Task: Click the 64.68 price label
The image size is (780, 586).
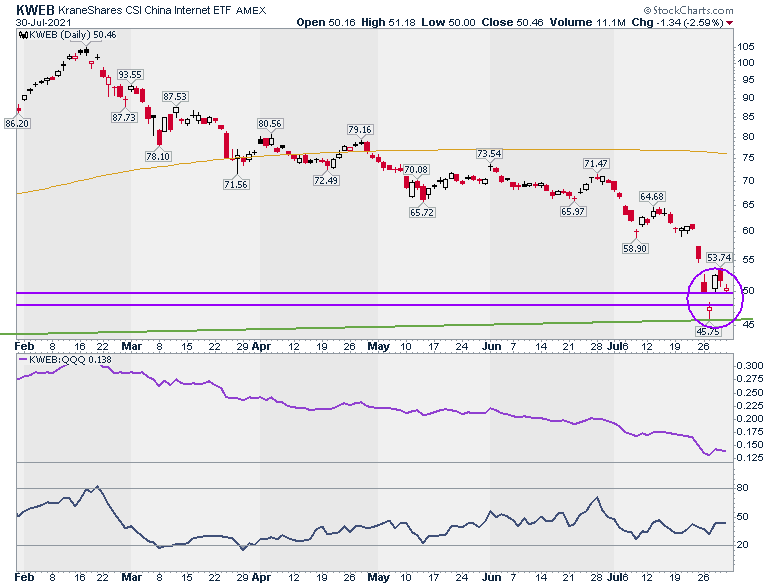Action: click(x=652, y=196)
